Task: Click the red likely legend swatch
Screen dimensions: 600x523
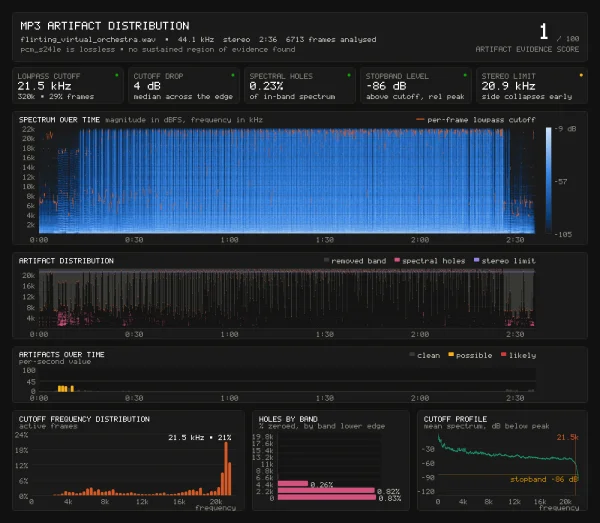Action: 504,355
